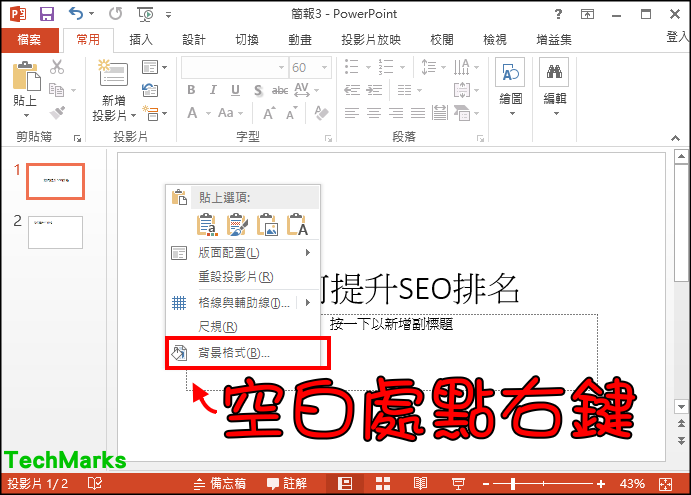Toggle underline formatting

tap(235, 90)
